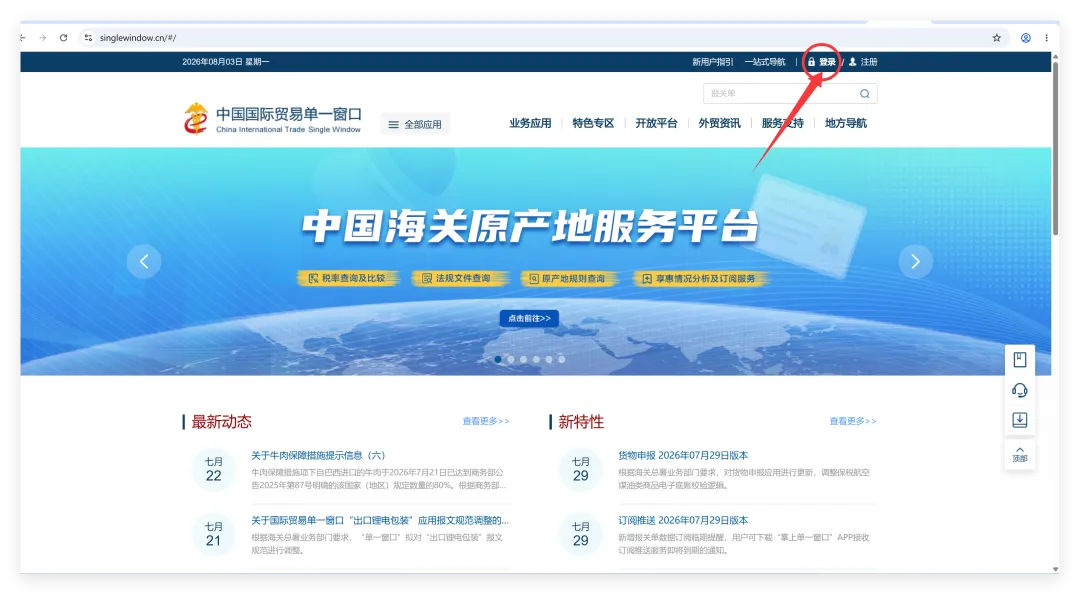Open the browser three-dot menu
Viewport: 1080px width, 595px height.
(1046, 38)
